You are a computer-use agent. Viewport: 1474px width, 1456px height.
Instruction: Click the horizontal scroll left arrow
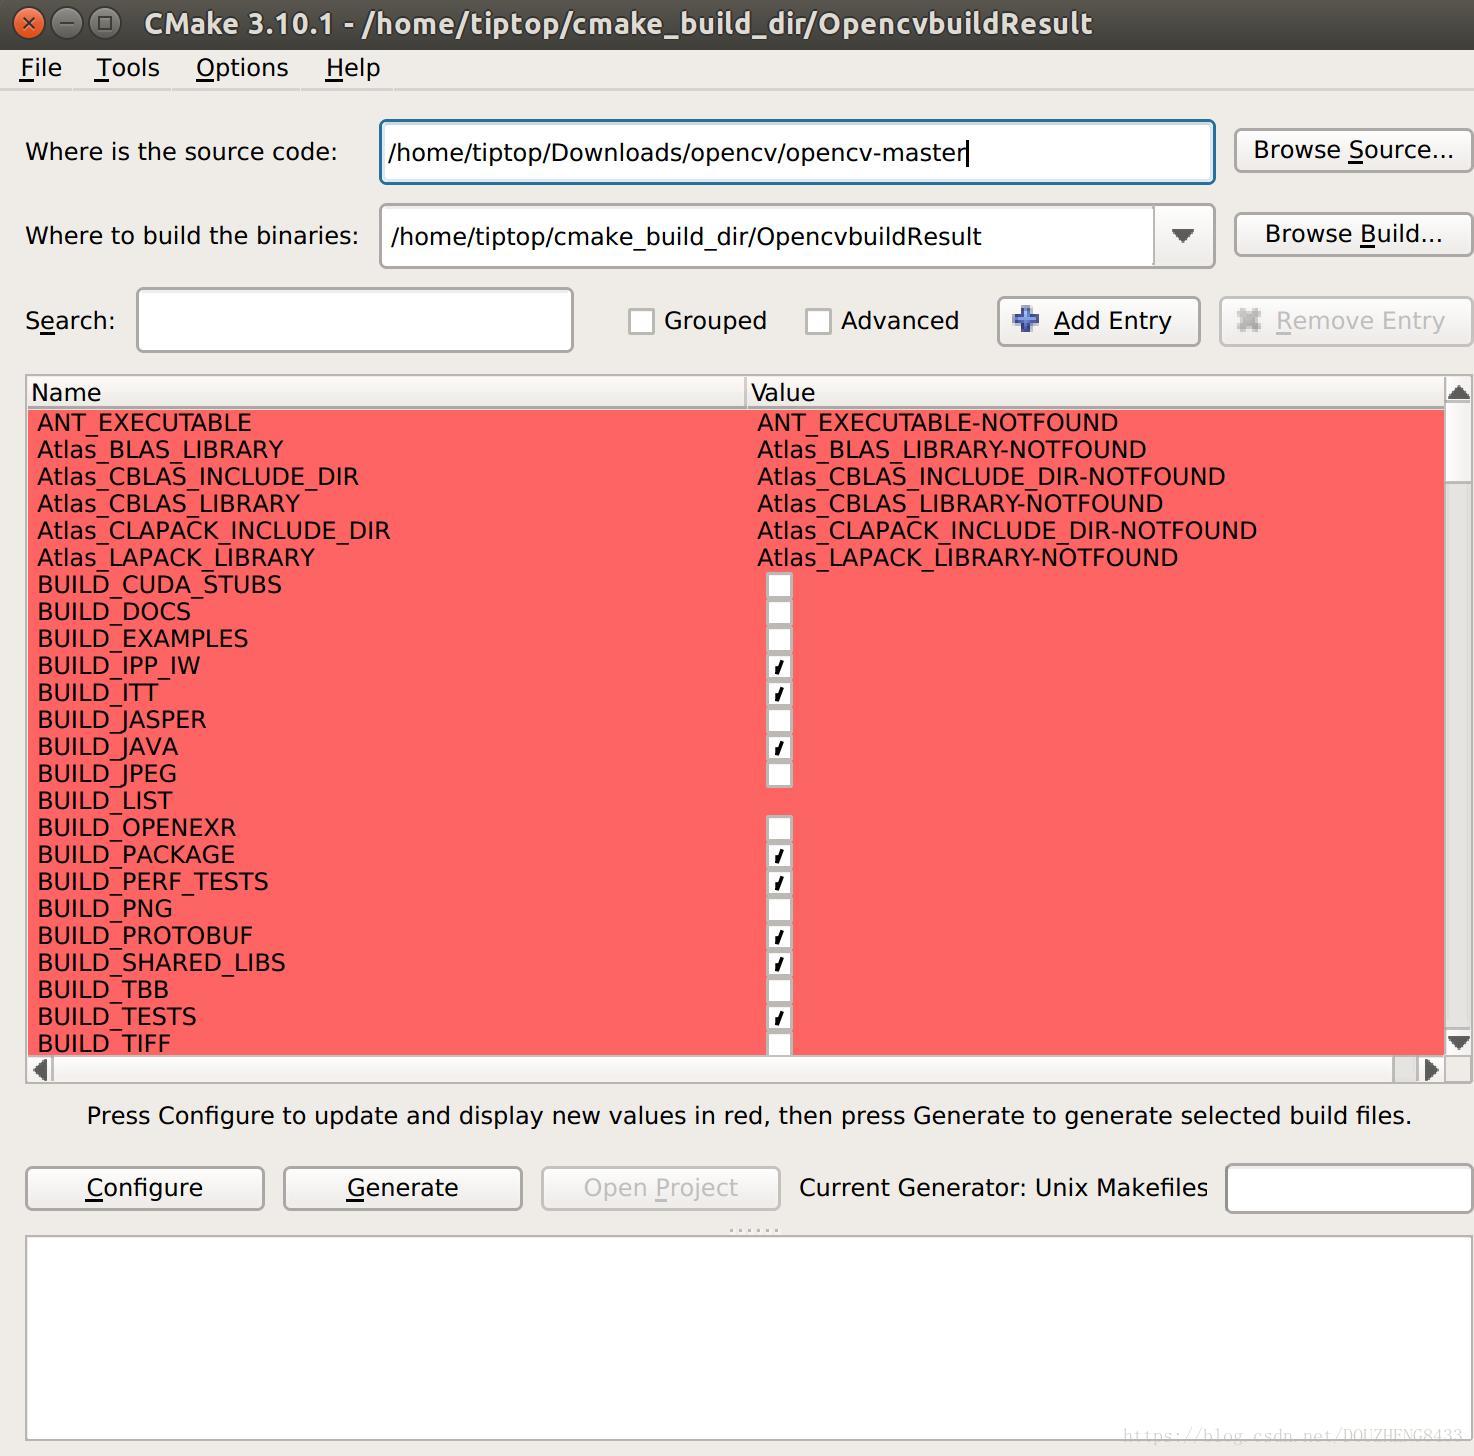[40, 1069]
